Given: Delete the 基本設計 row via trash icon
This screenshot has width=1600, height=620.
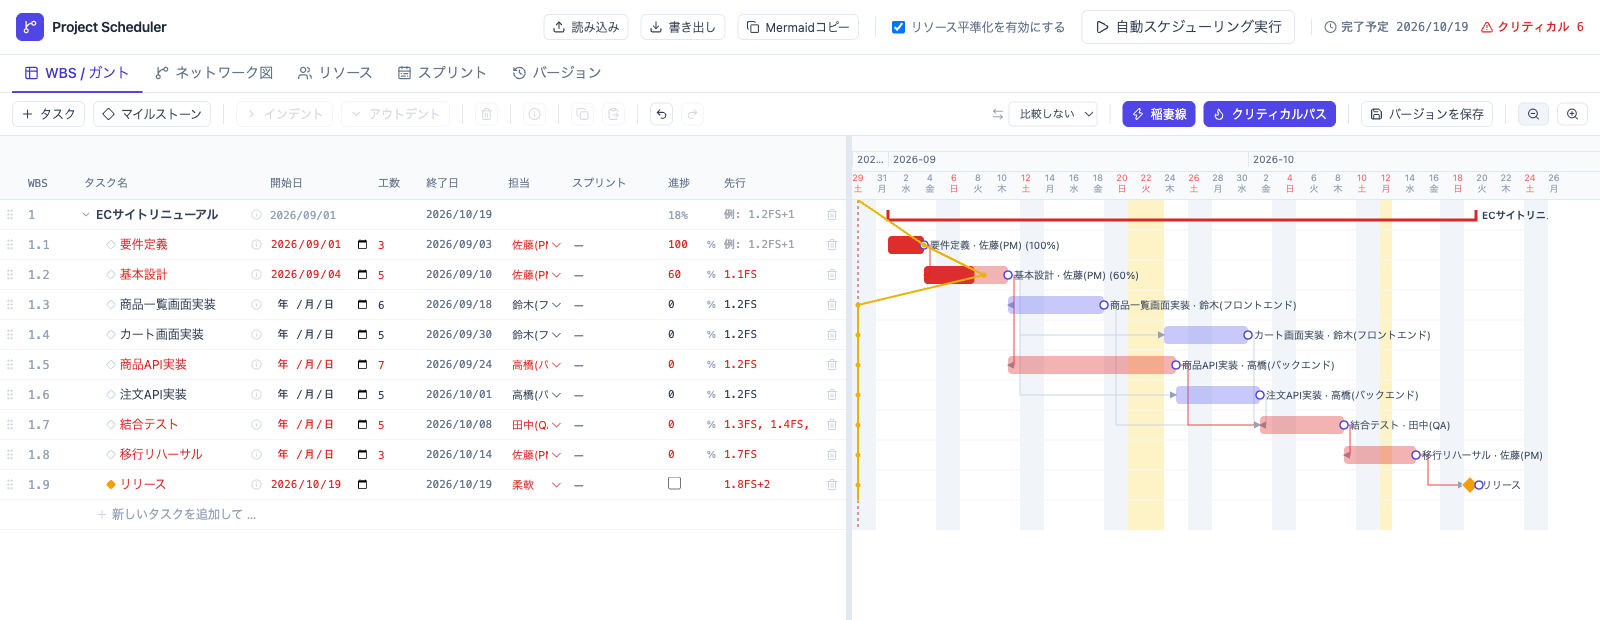Looking at the screenshot, I should (832, 274).
